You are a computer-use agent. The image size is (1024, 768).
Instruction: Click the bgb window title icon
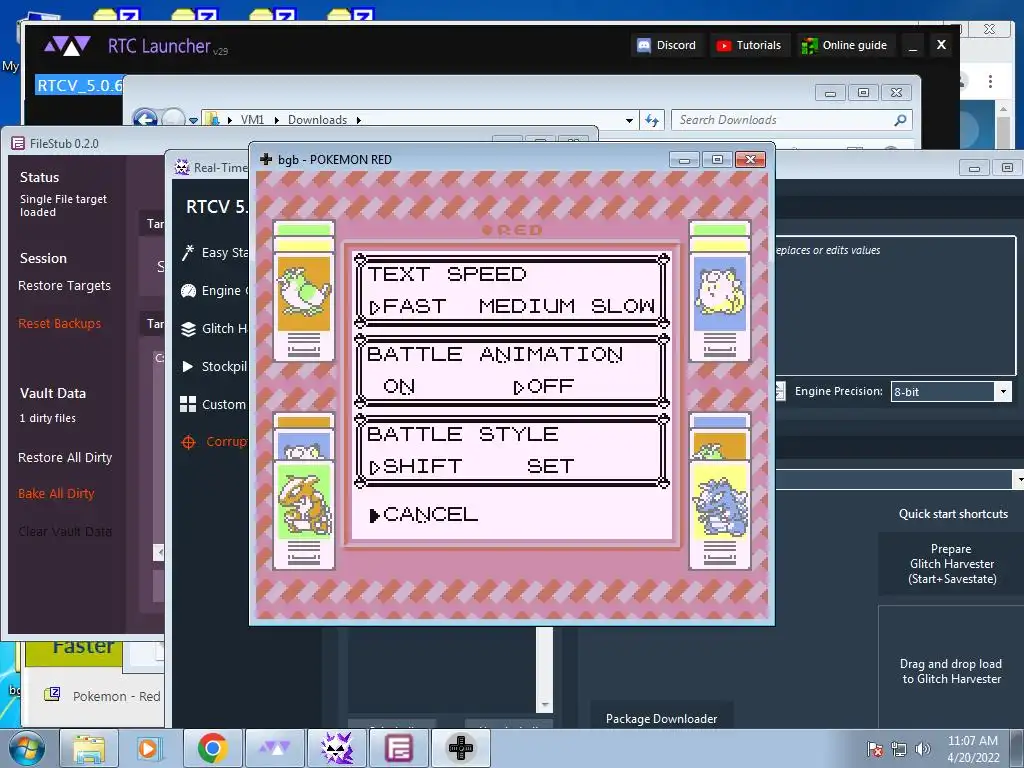[x=266, y=159]
